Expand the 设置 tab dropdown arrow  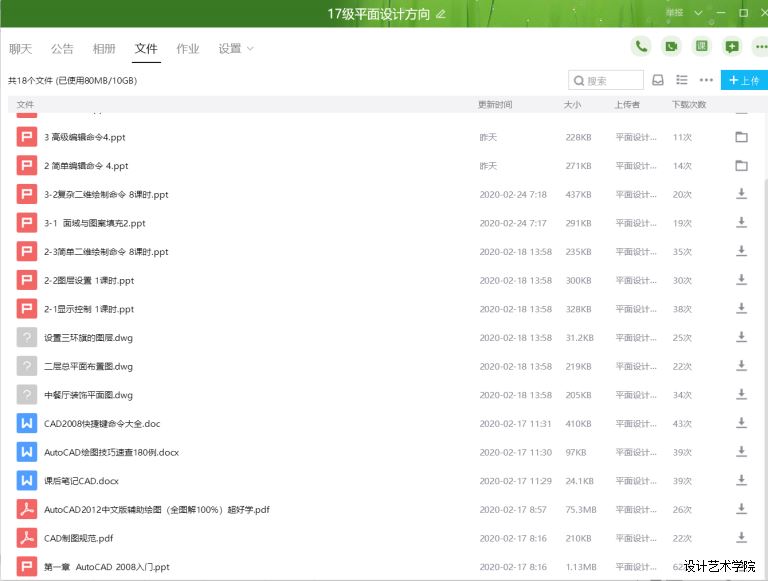pos(250,48)
